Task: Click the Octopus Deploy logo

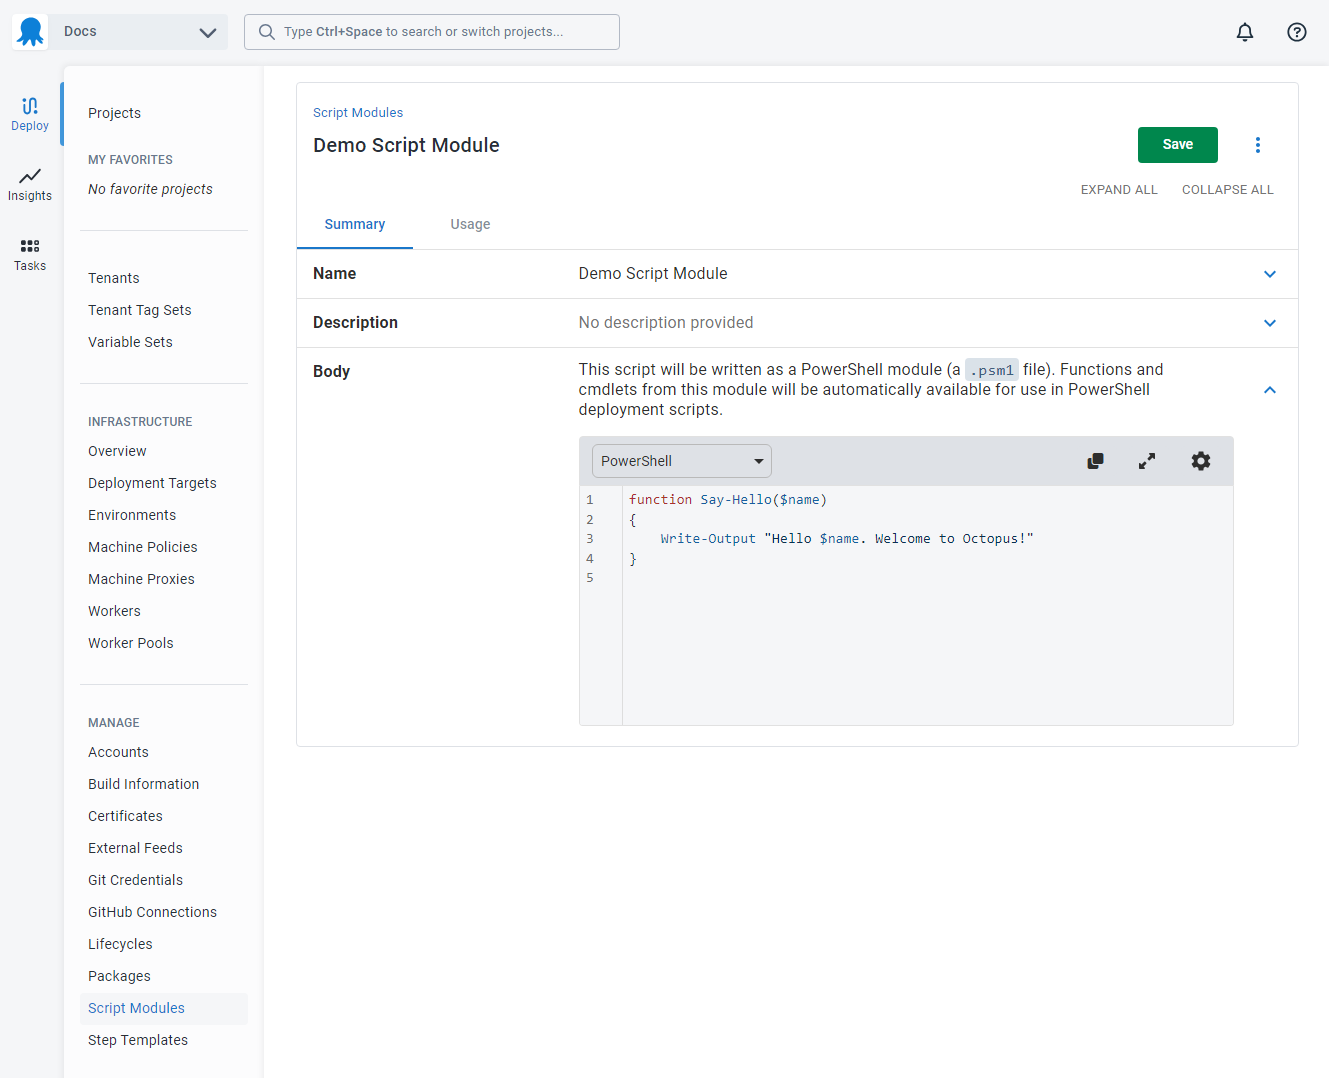Action: pyautogui.click(x=30, y=32)
